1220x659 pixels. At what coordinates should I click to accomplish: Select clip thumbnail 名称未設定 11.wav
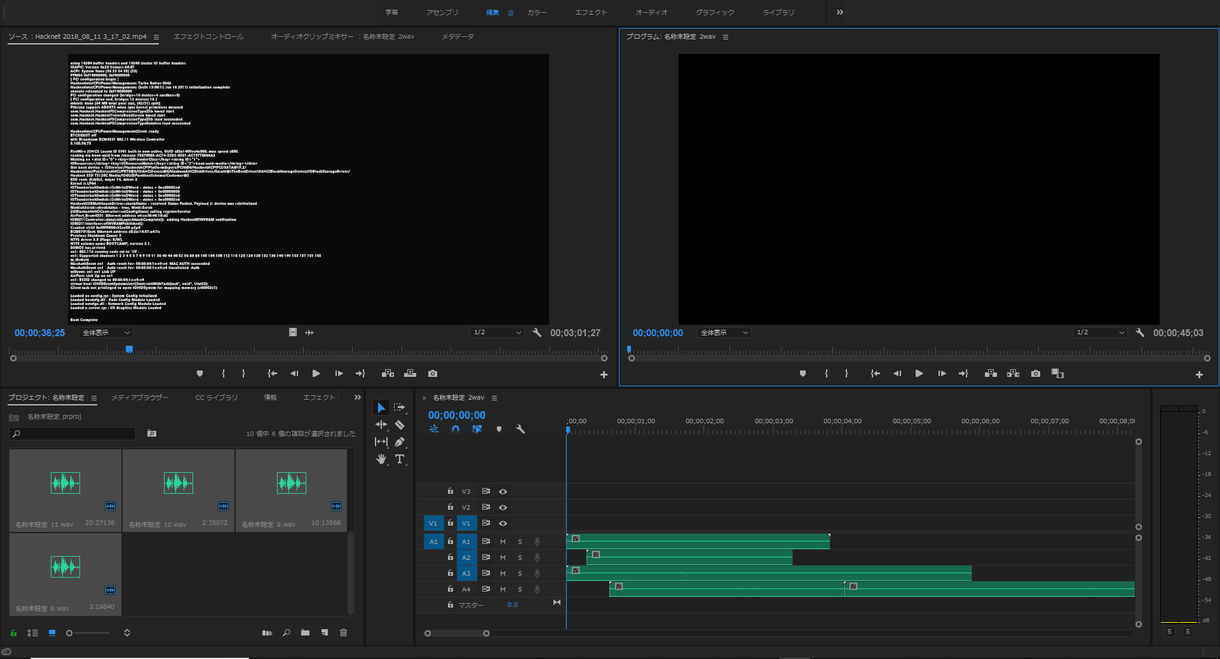point(66,490)
